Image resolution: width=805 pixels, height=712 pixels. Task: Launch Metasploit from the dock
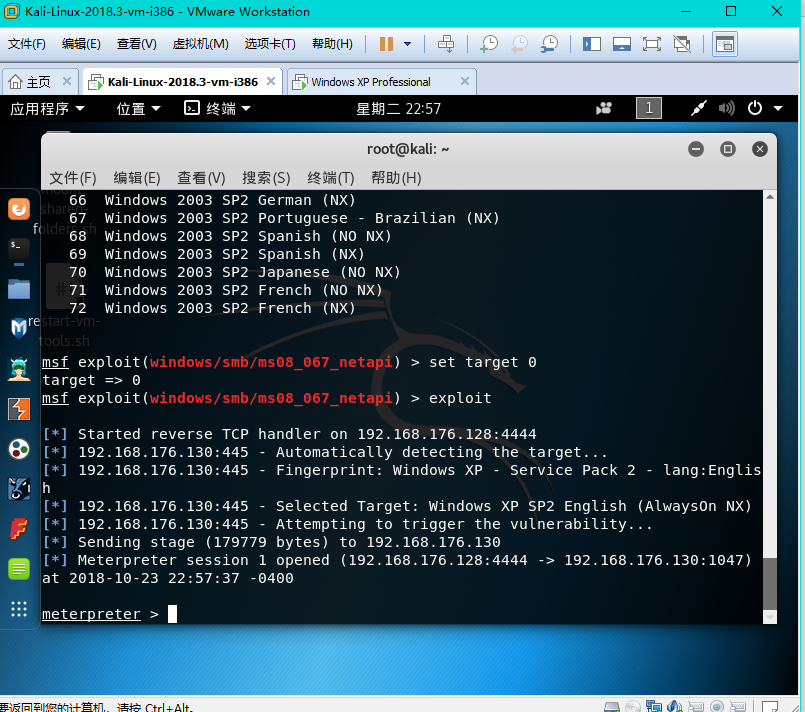click(19, 329)
